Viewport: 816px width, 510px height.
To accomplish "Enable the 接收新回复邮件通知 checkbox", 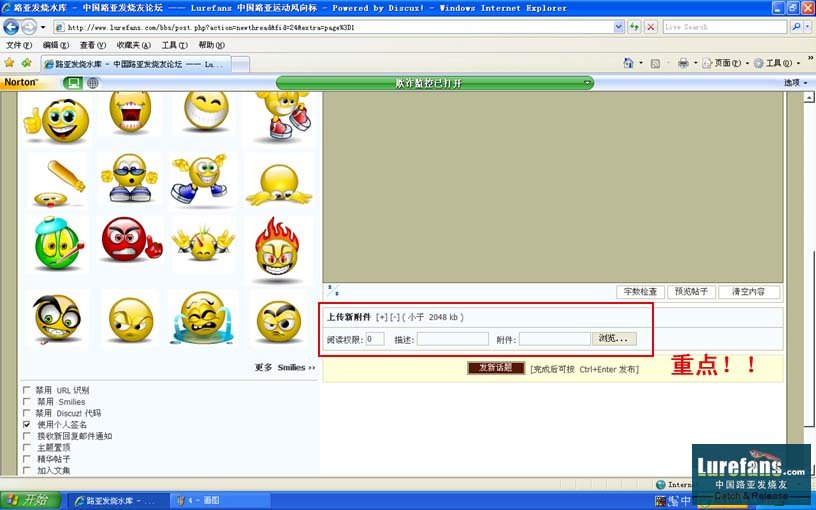I will point(27,436).
